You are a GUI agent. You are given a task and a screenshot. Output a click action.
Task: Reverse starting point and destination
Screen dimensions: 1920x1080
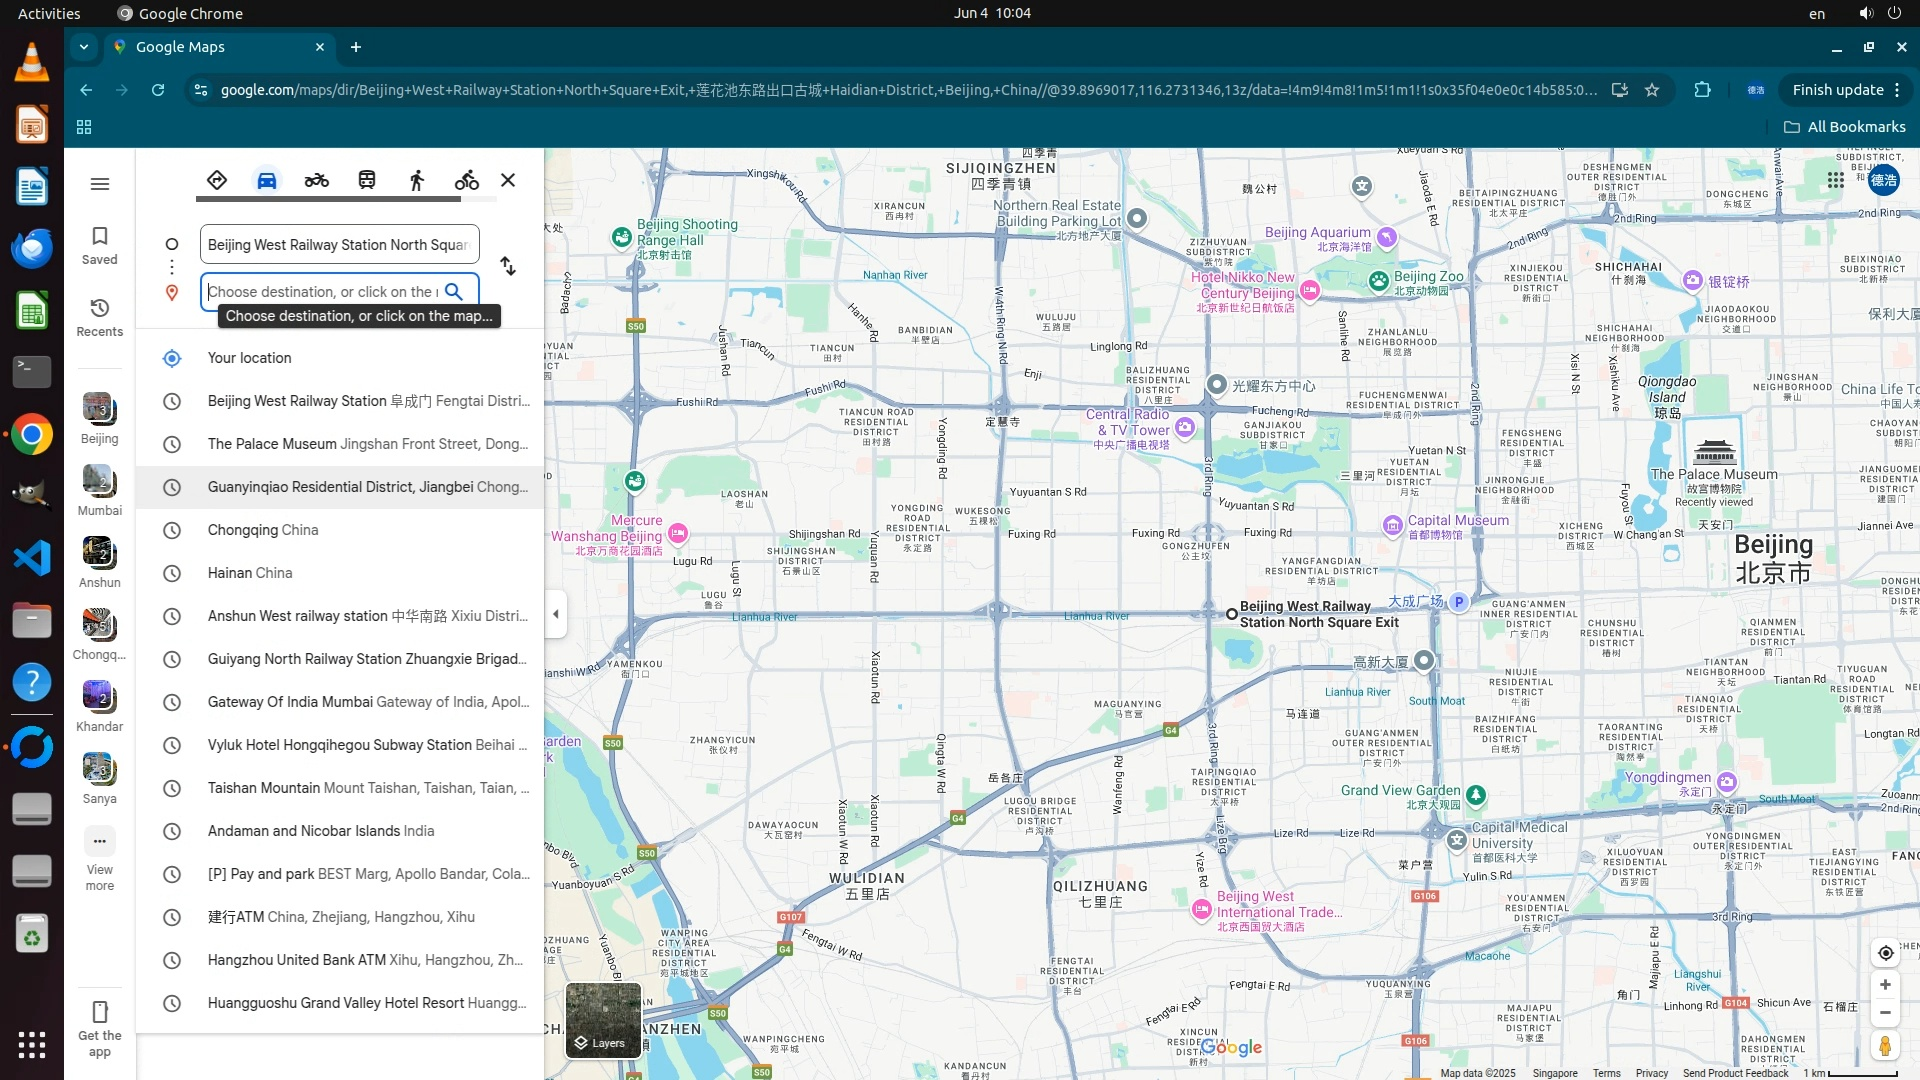click(508, 266)
